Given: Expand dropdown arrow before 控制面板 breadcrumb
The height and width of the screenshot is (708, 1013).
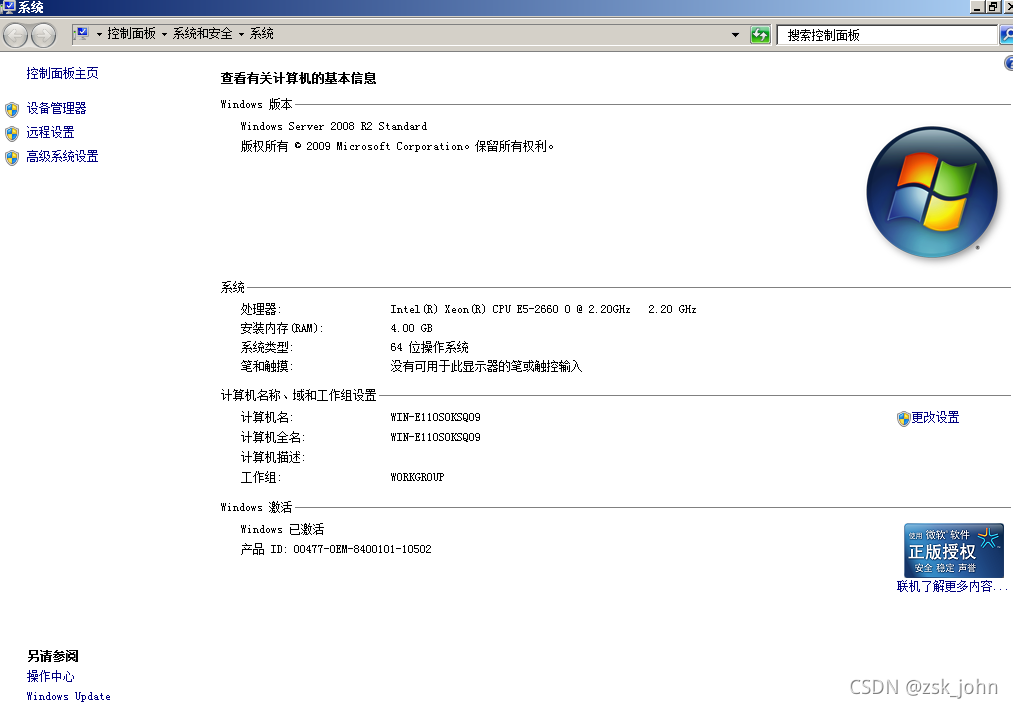Looking at the screenshot, I should (x=99, y=34).
